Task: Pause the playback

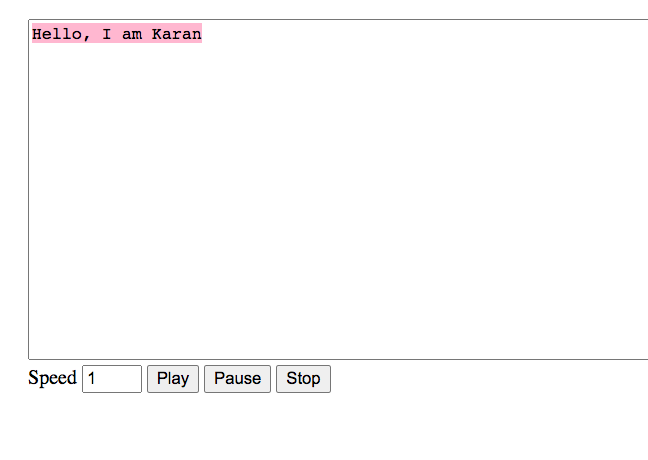Action: (237, 379)
